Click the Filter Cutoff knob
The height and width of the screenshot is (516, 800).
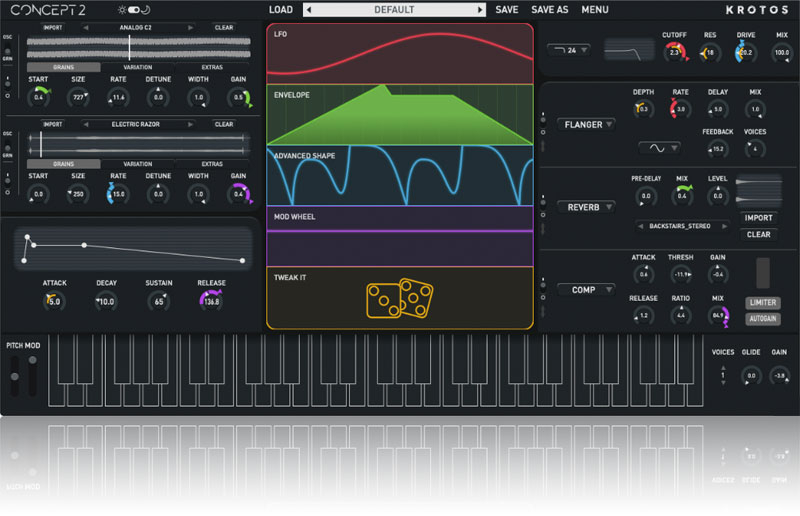click(x=674, y=53)
